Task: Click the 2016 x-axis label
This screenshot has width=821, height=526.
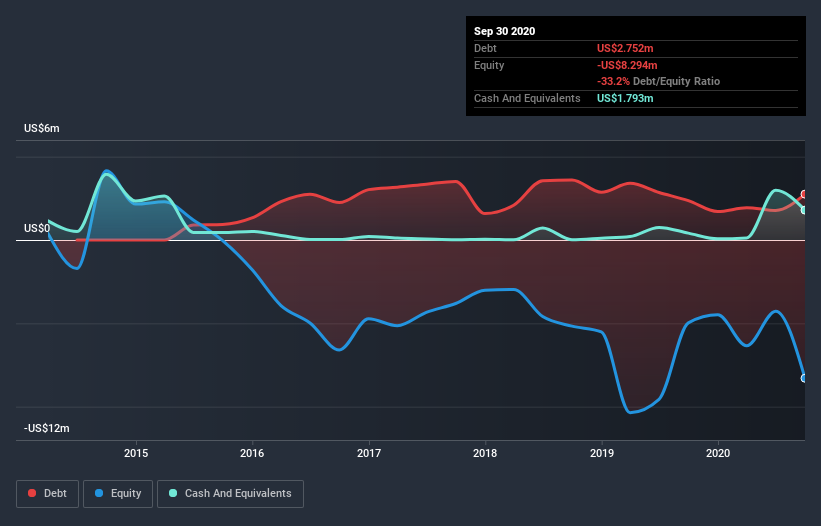Action: pyautogui.click(x=252, y=453)
